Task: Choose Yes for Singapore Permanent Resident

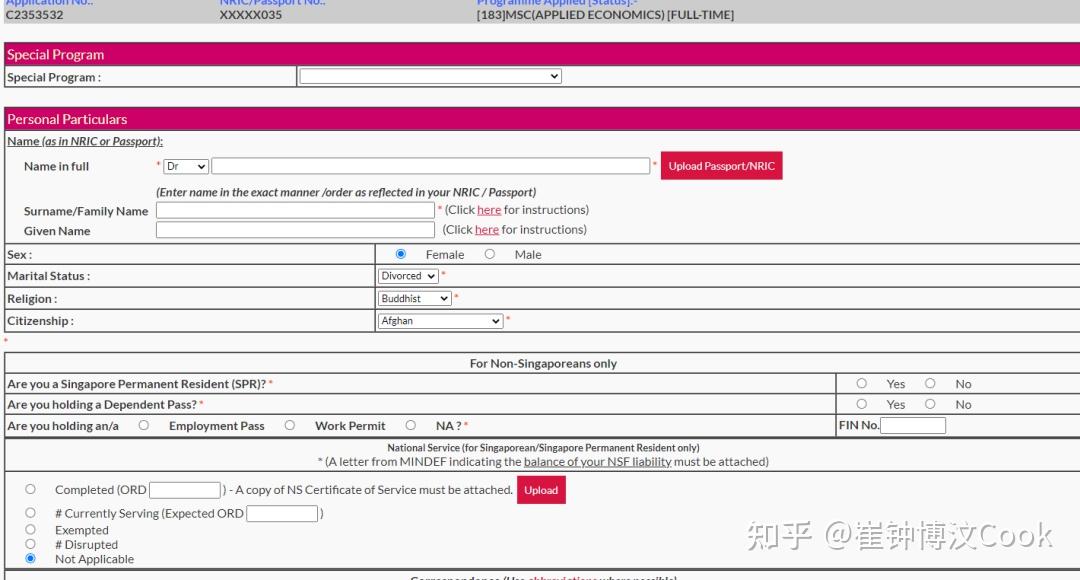Action: click(x=862, y=384)
